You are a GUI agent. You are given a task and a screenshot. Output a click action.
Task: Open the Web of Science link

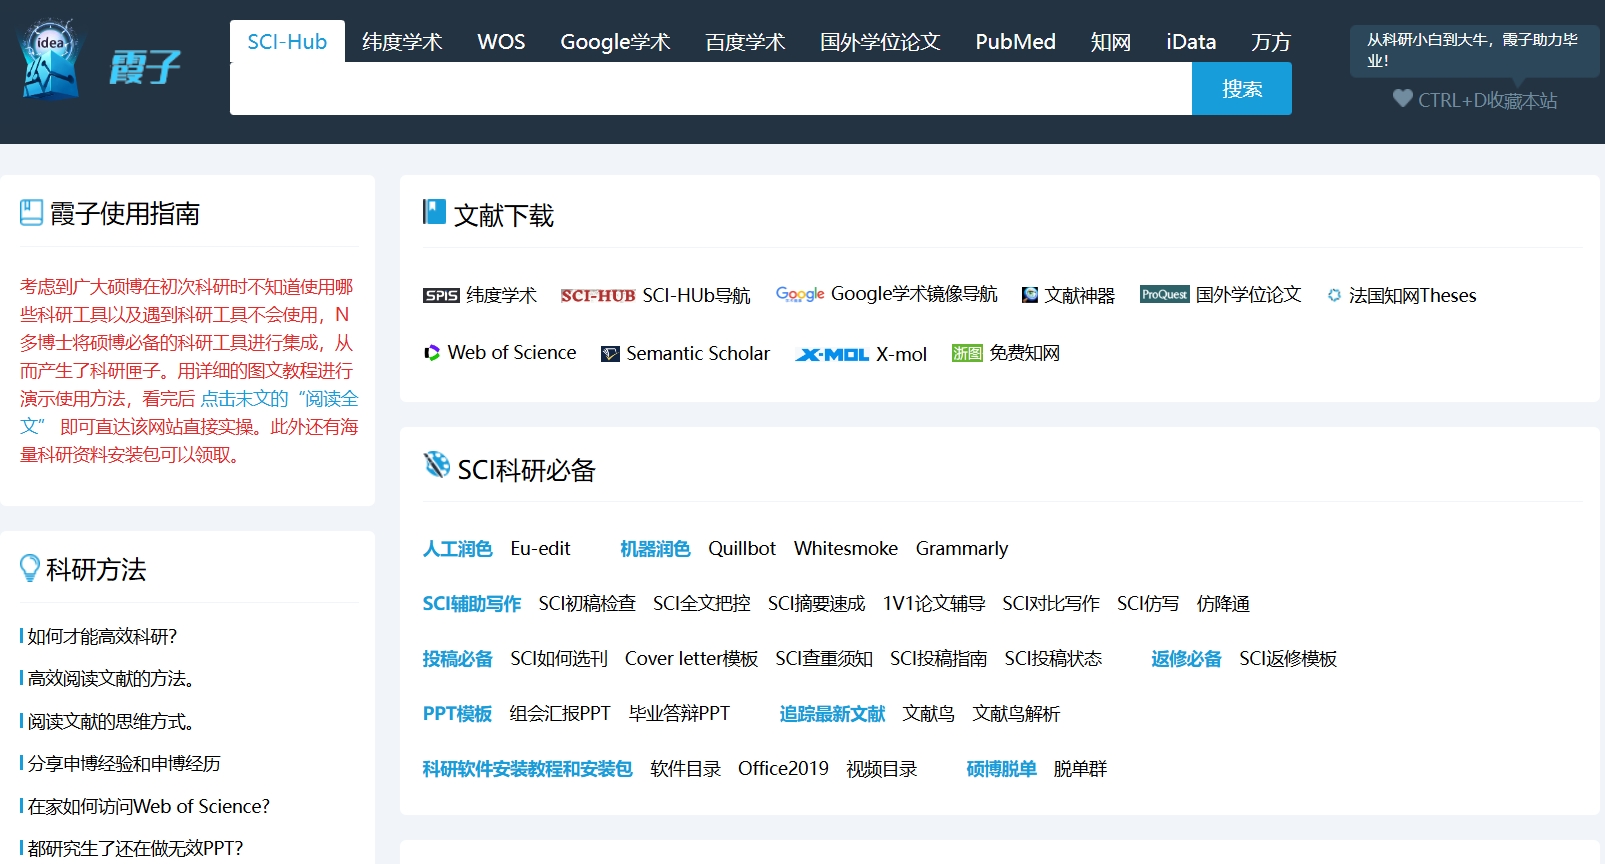[512, 353]
